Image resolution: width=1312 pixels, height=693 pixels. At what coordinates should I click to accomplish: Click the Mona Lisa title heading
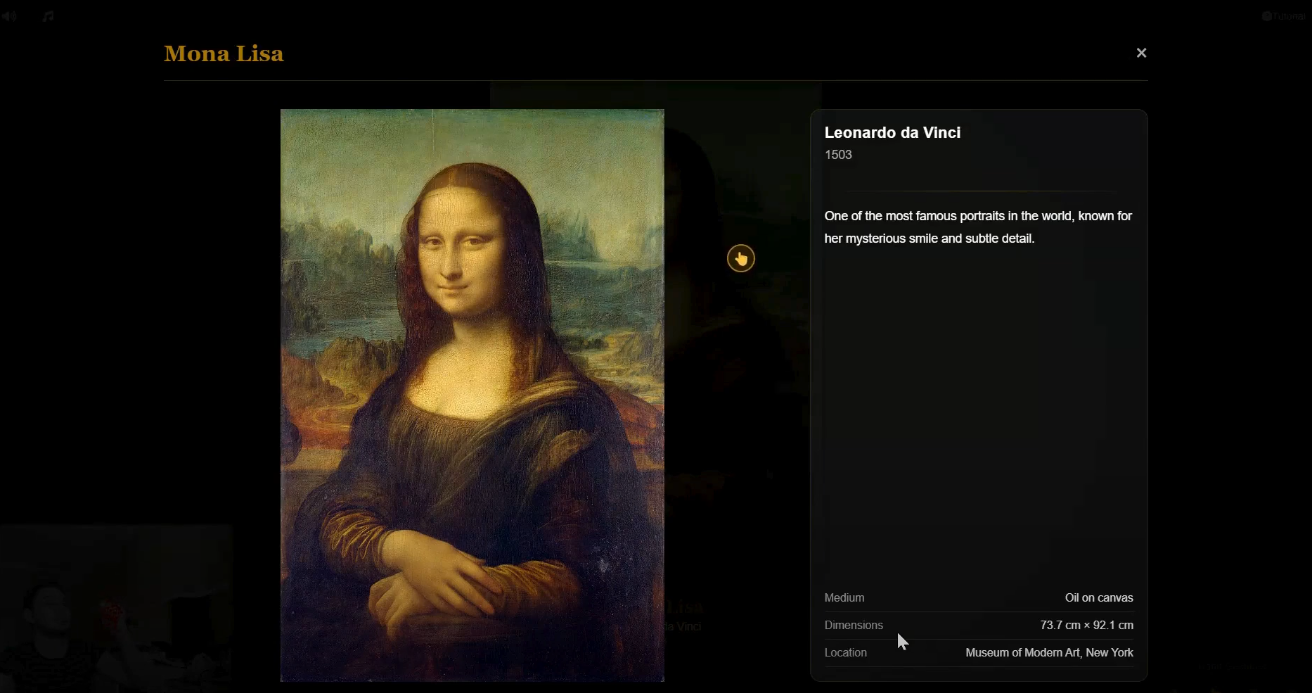click(224, 53)
